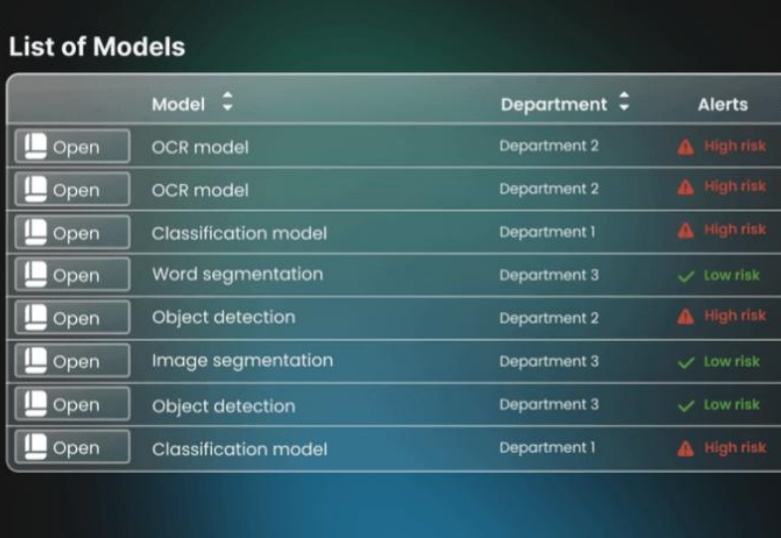
Task: Open the Image segmentation model
Action: point(73,361)
